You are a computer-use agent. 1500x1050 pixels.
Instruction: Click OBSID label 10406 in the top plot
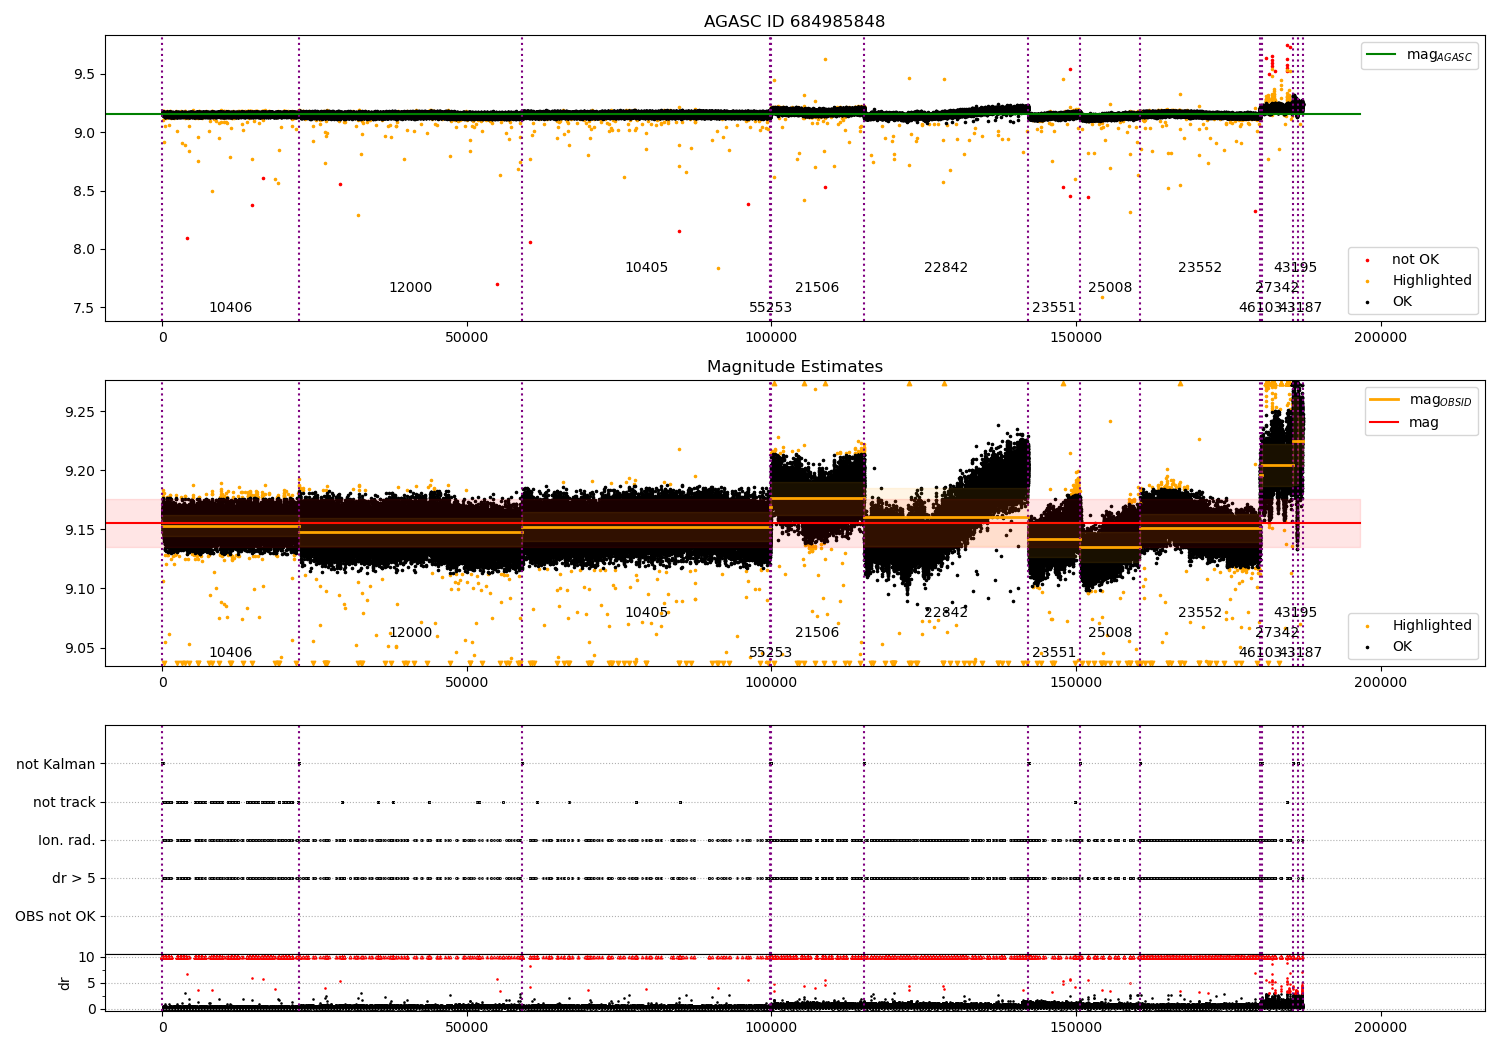(x=231, y=308)
